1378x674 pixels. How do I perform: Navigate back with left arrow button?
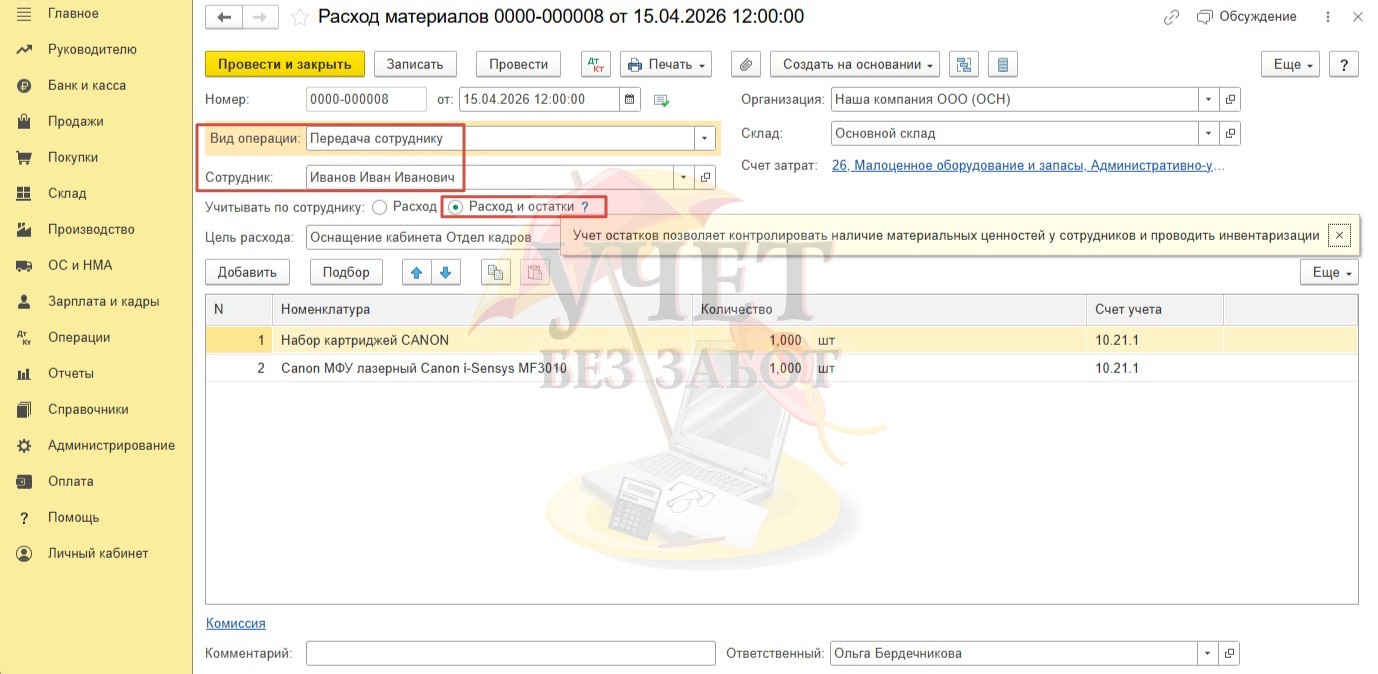(224, 17)
